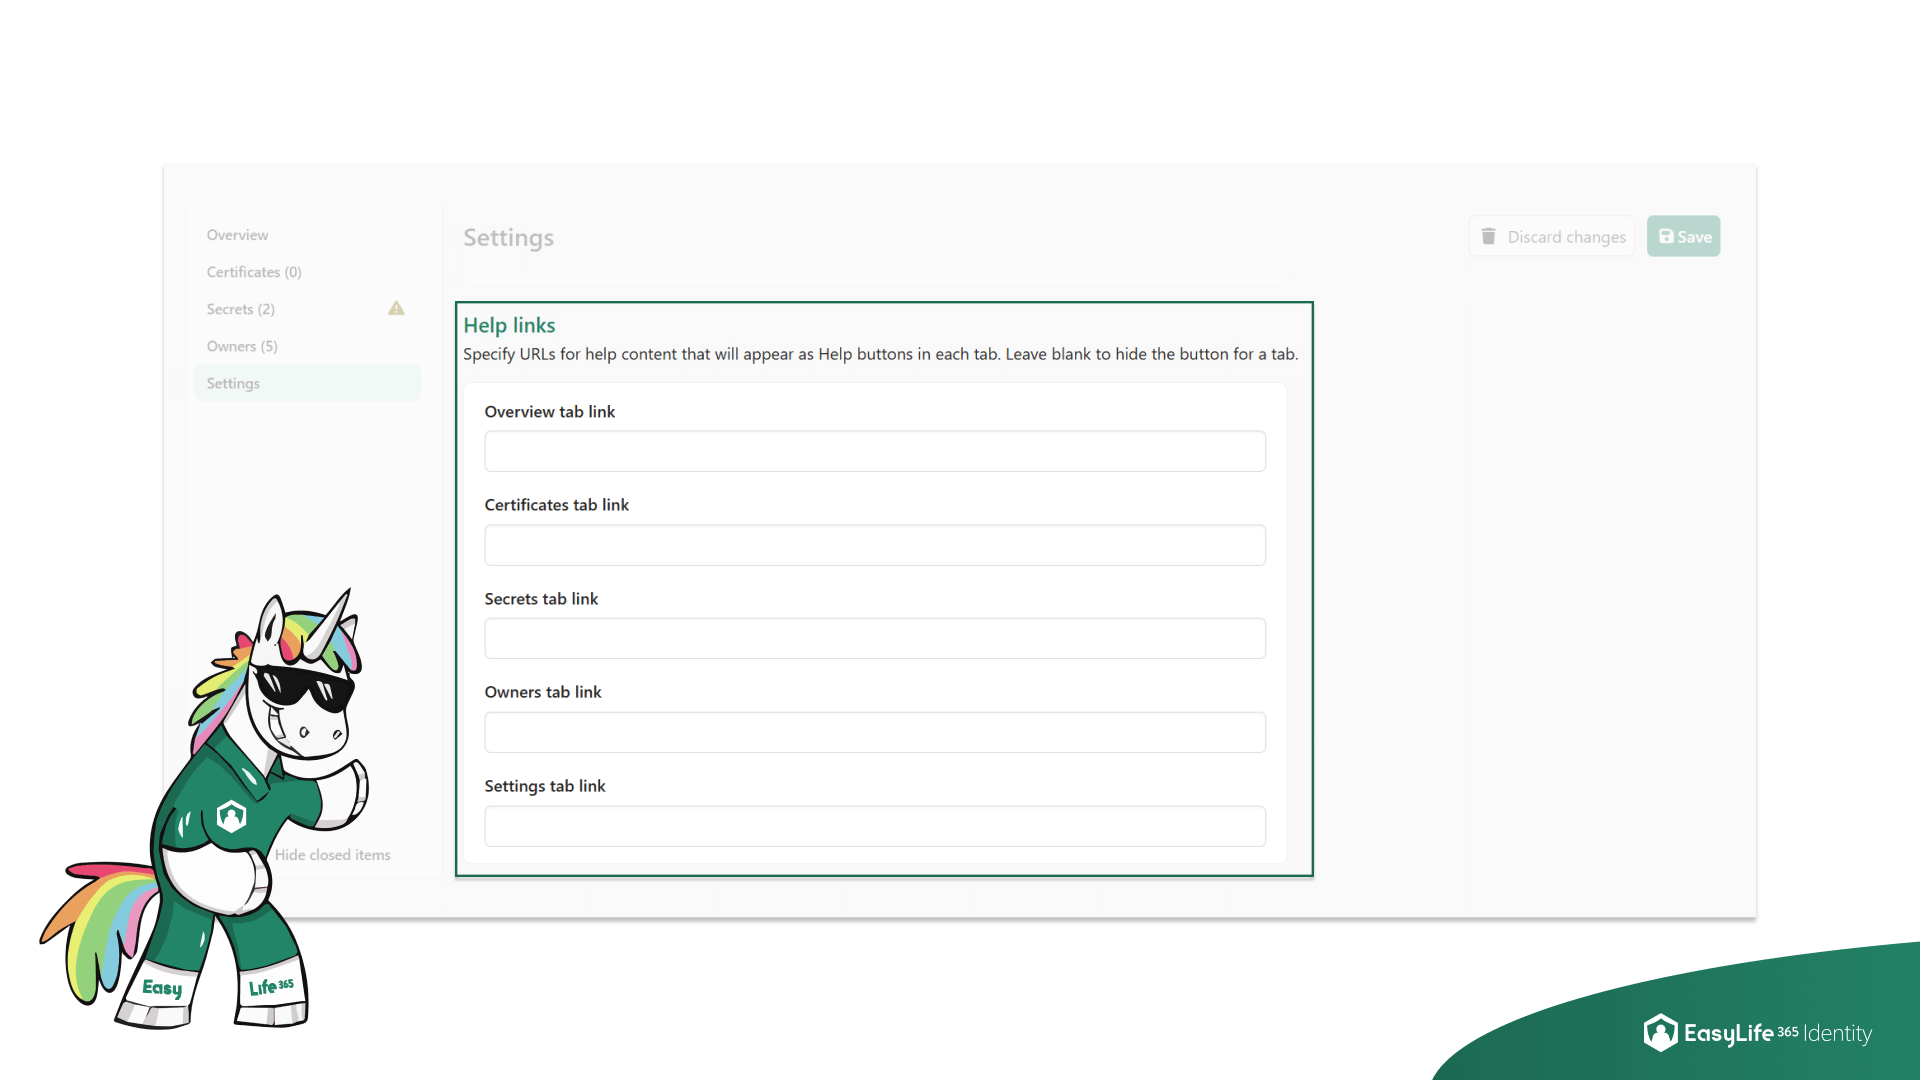Click inside the Owners tab link field

pos(874,732)
